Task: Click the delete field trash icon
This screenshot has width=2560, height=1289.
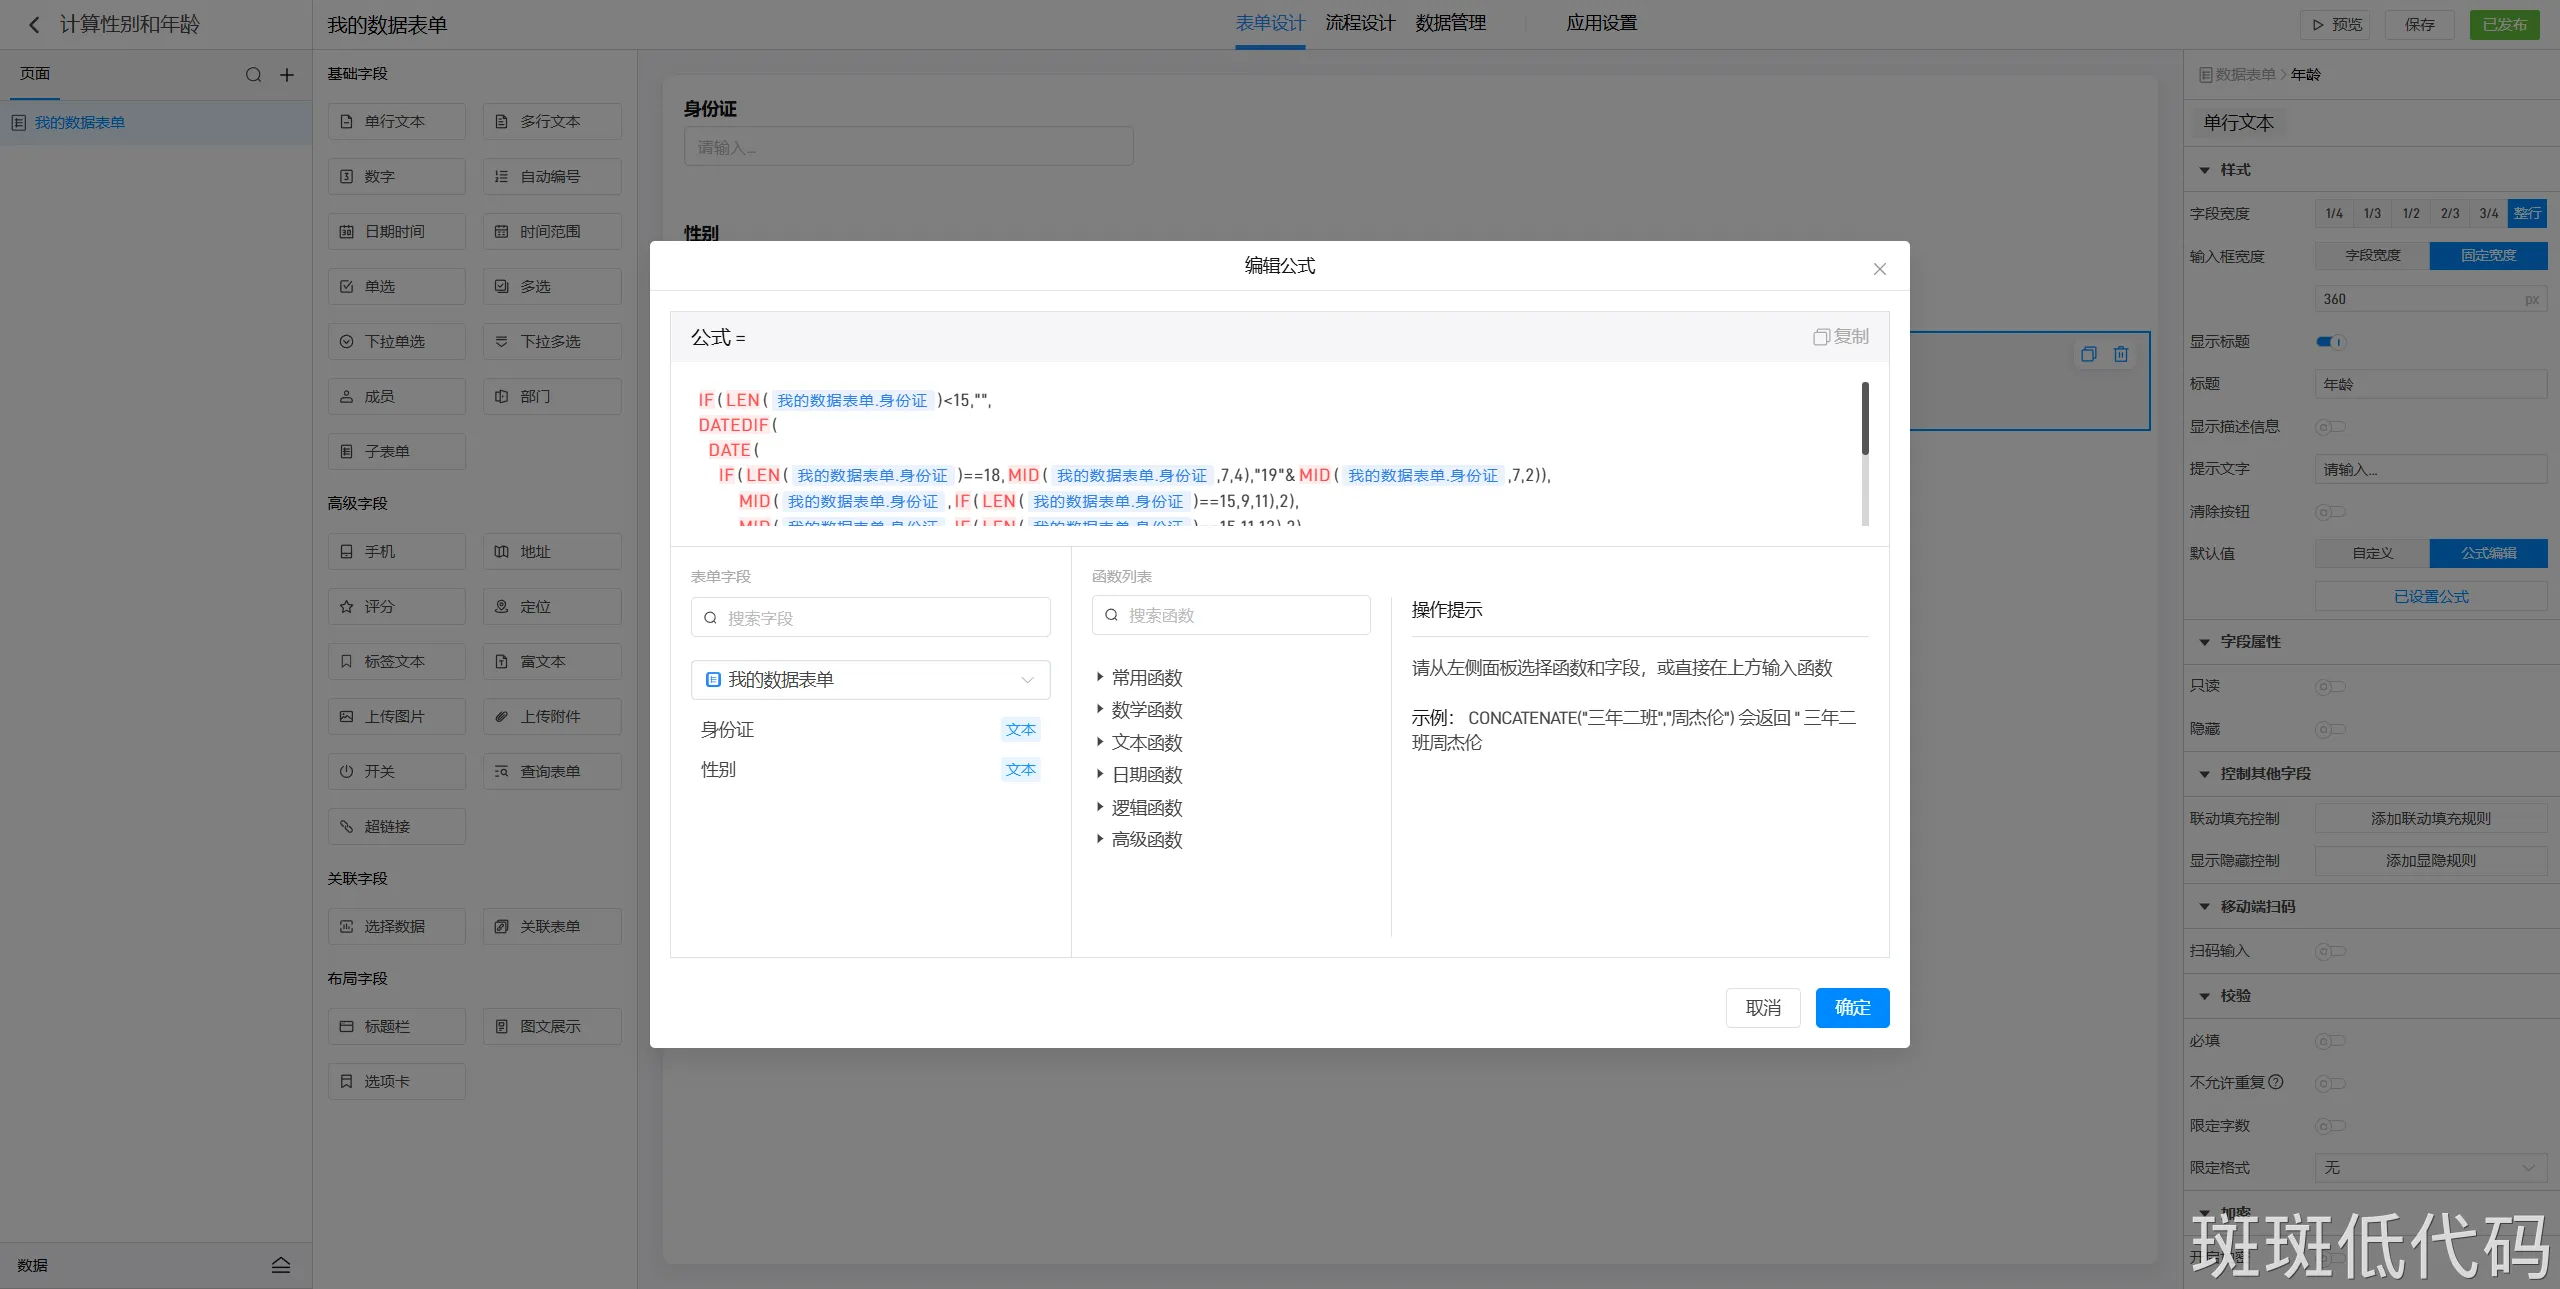Action: 2120,354
